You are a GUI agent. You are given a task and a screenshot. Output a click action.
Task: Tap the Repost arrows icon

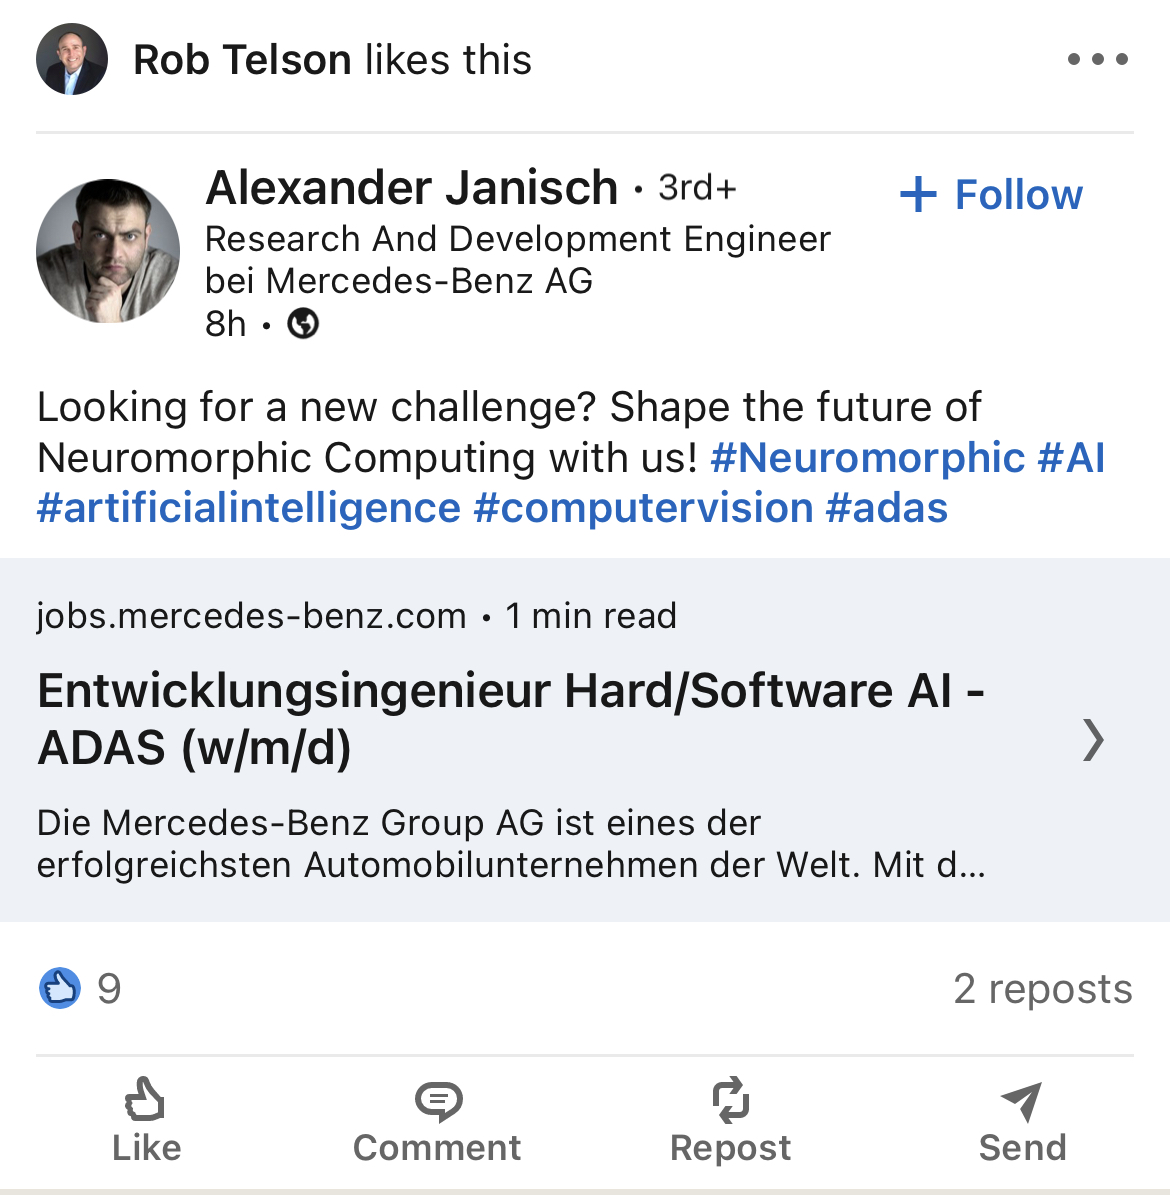[730, 1100]
